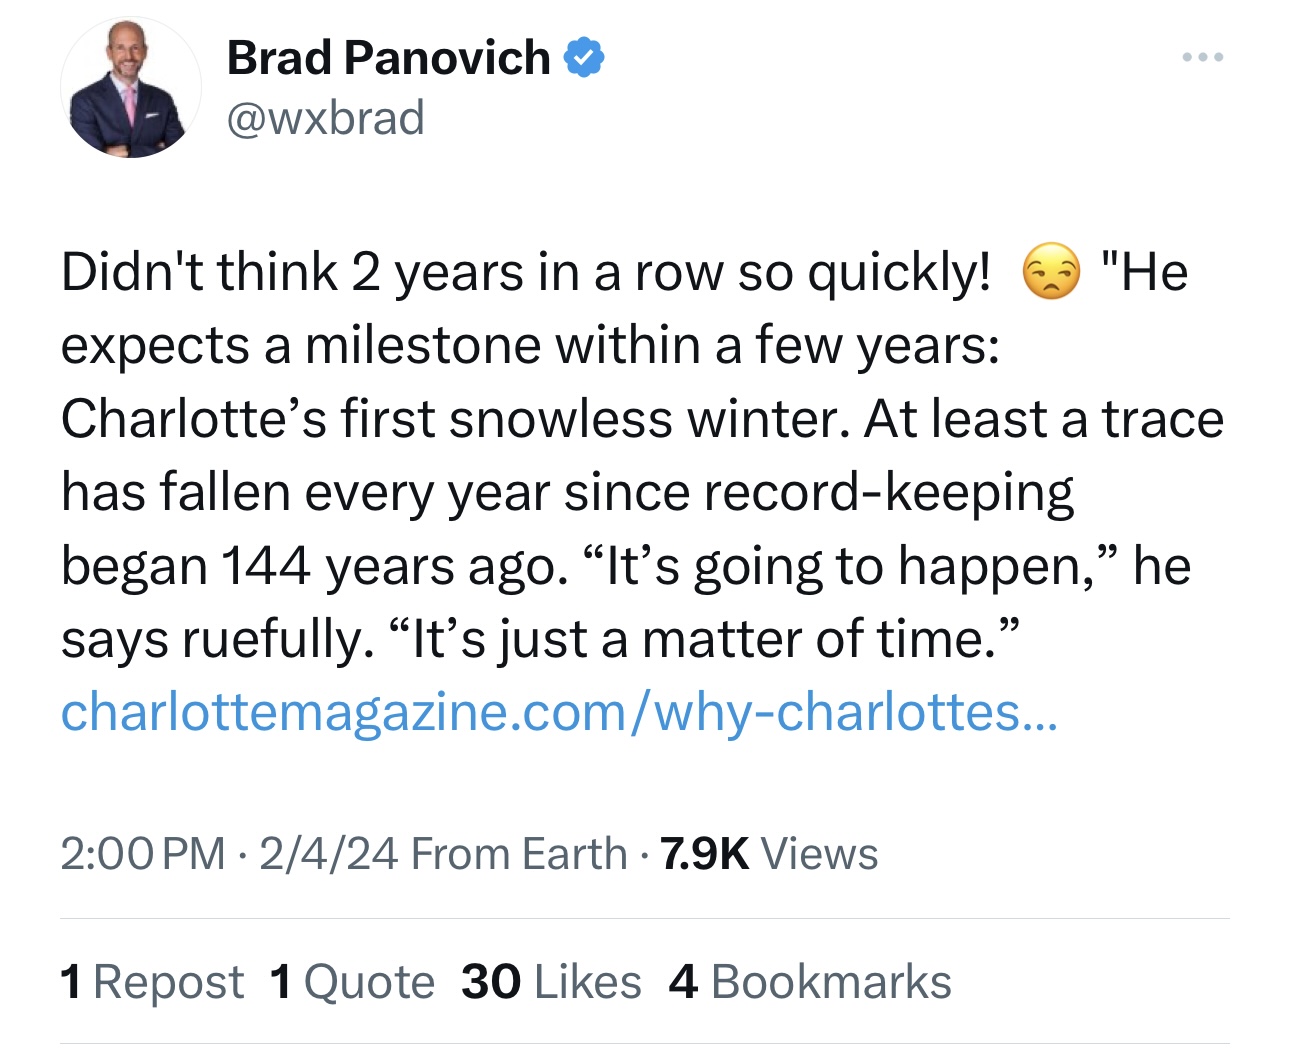Screen dimensions: 1290x1062
Task: View the 7.9K Views analytics
Action: [x=768, y=854]
